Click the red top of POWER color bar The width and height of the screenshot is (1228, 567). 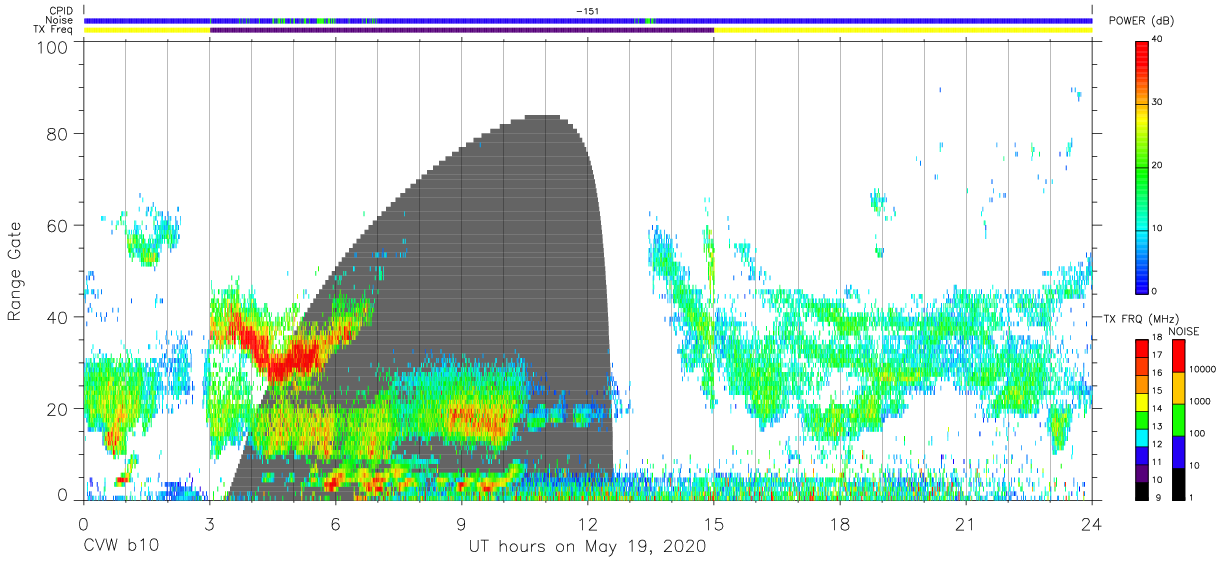(x=1142, y=55)
